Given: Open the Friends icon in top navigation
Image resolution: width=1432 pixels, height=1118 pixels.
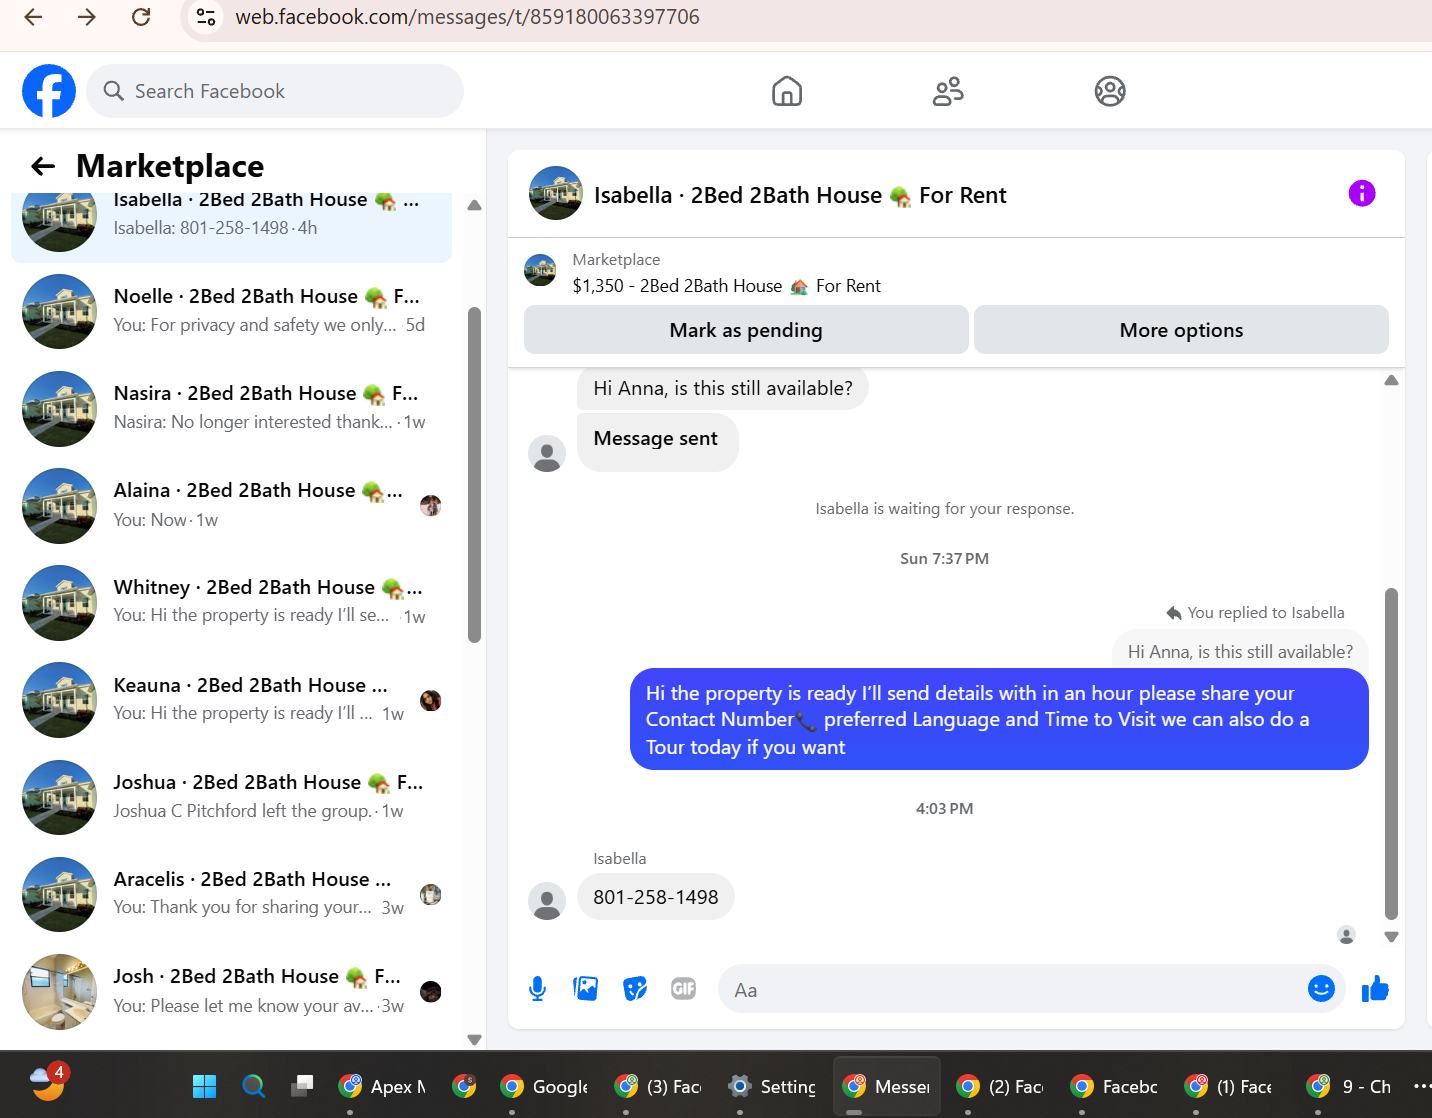Looking at the screenshot, I should coord(948,91).
